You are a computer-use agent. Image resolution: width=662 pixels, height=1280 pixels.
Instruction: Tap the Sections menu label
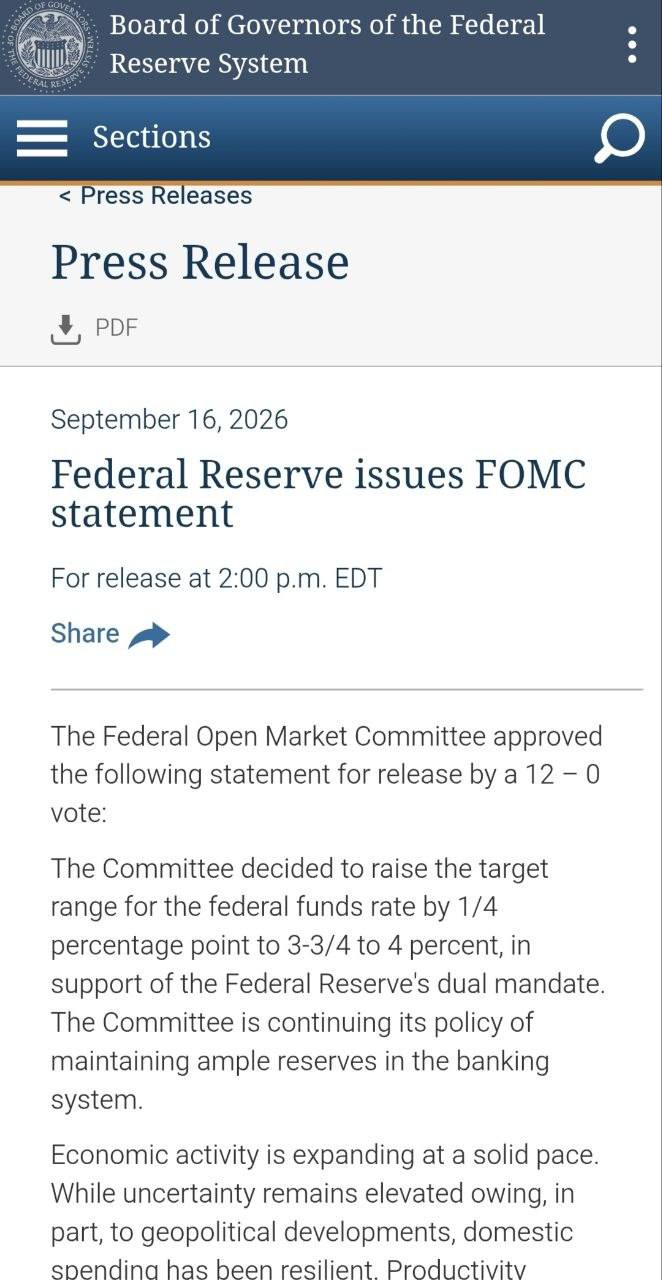tap(152, 137)
